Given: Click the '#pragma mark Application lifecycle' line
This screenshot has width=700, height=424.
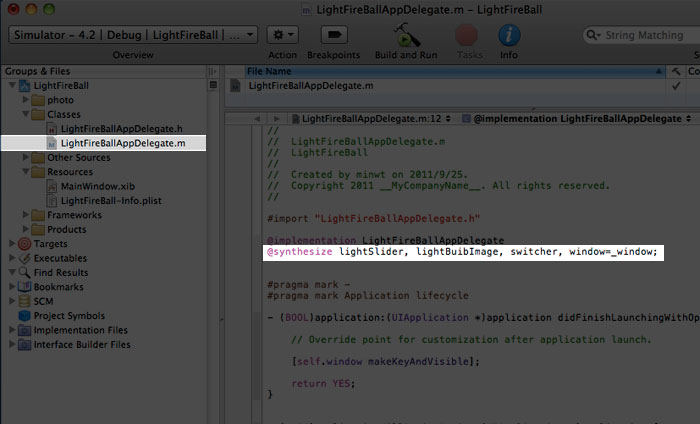Looking at the screenshot, I should pyautogui.click(x=368, y=295).
